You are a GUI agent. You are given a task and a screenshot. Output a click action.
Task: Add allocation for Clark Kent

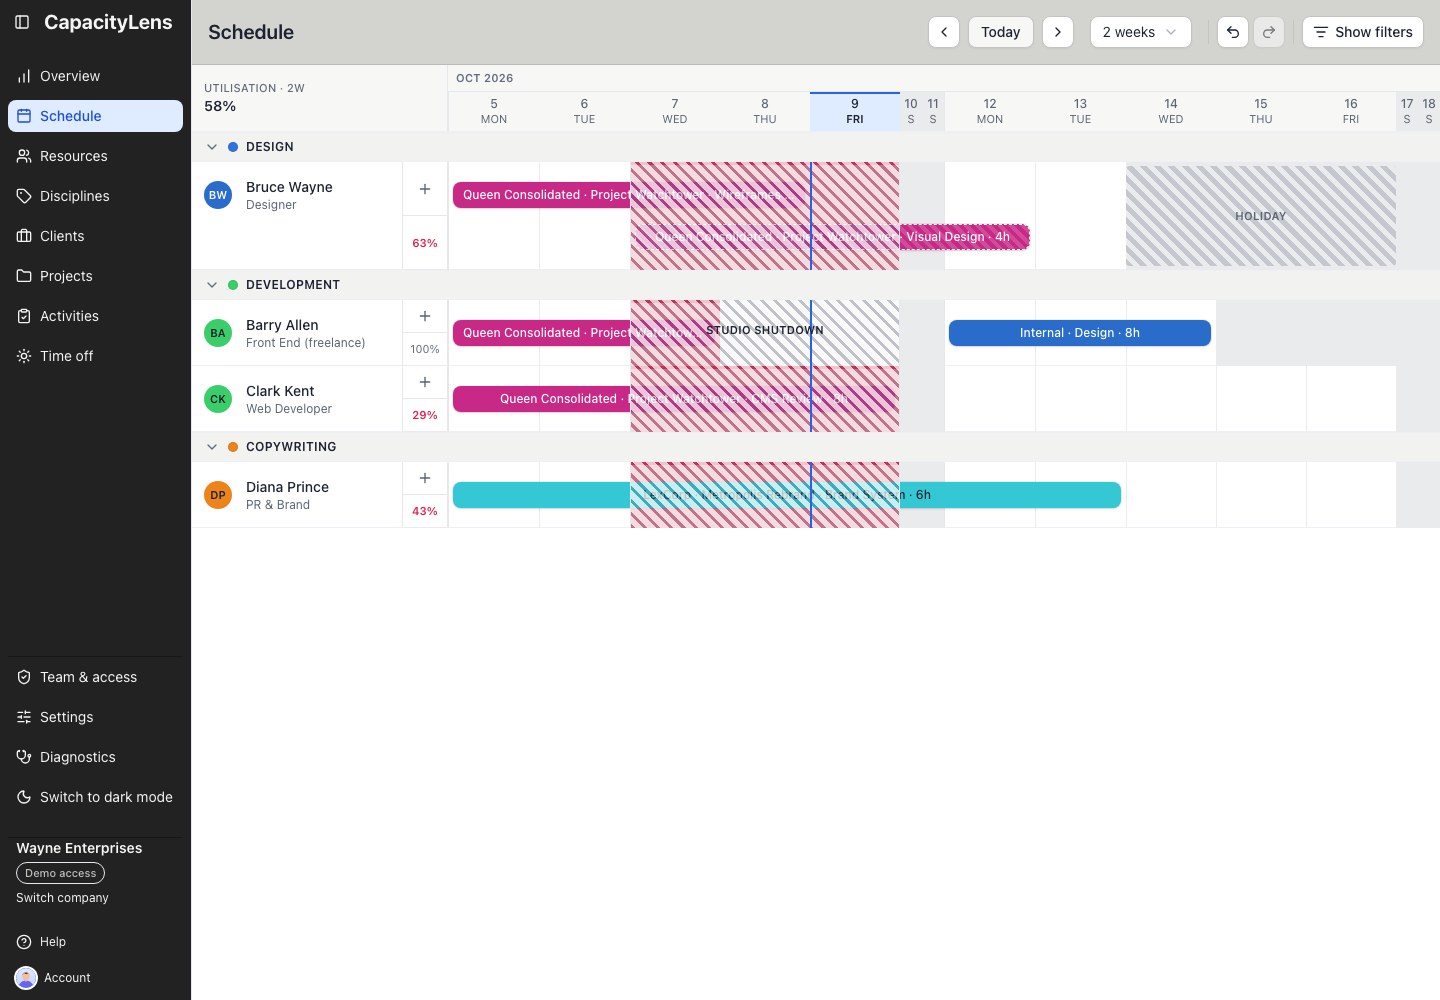coord(425,382)
